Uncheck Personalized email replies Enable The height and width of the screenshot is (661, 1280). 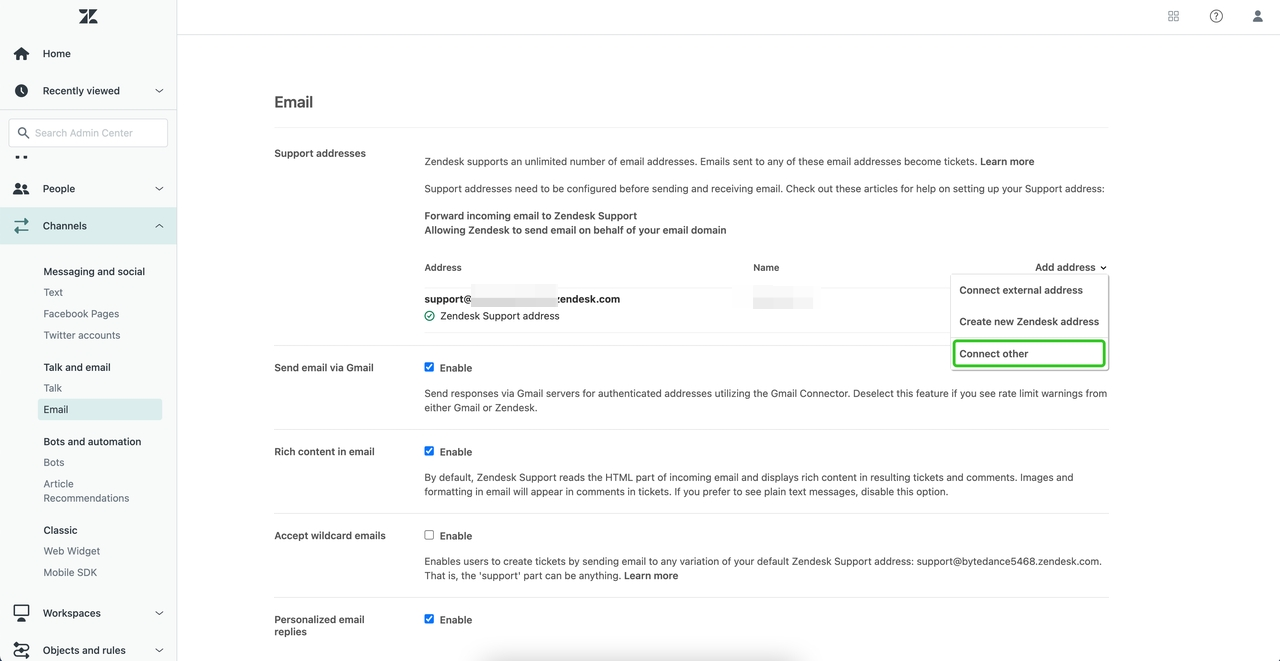pyautogui.click(x=429, y=619)
